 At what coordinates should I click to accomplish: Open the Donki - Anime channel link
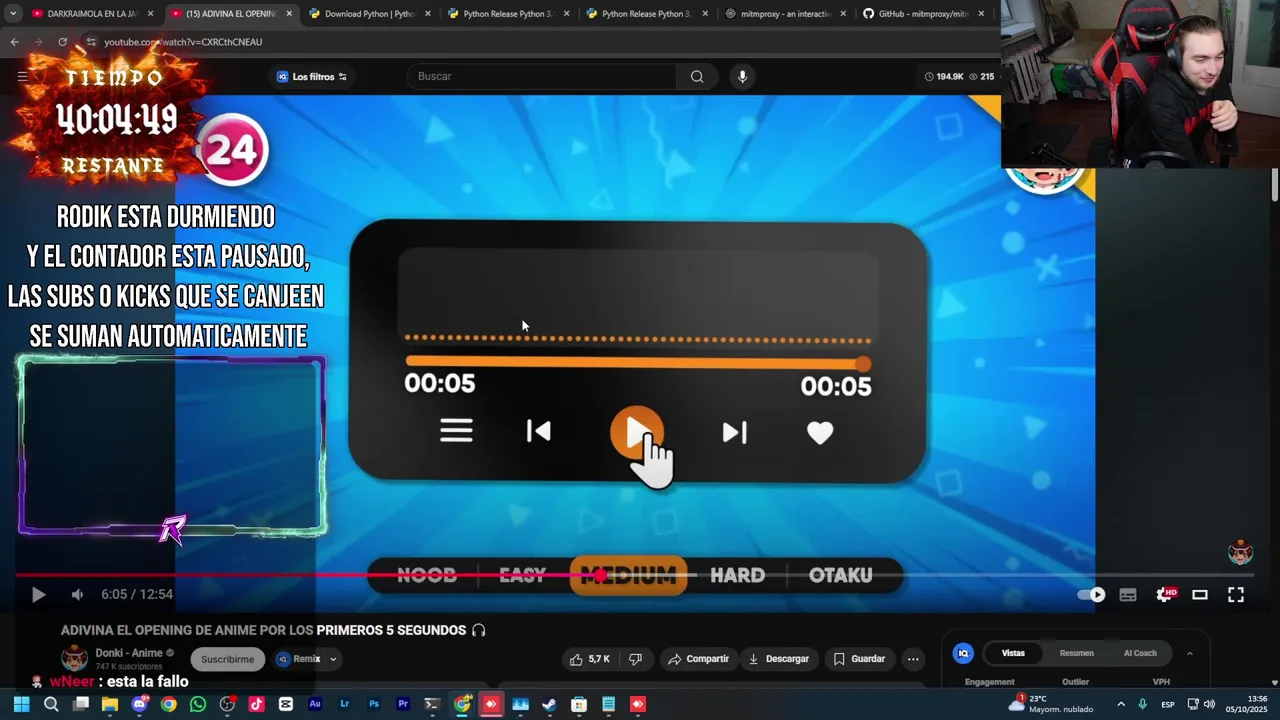129,653
